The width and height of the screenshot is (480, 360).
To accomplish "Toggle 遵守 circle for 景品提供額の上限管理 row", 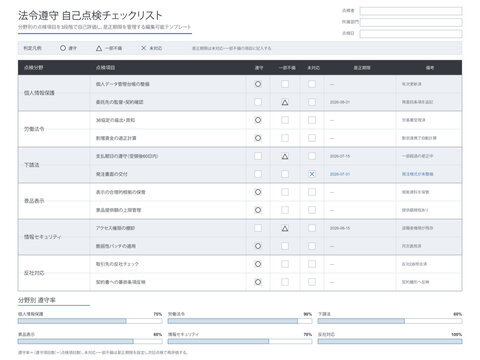I will point(258,210).
